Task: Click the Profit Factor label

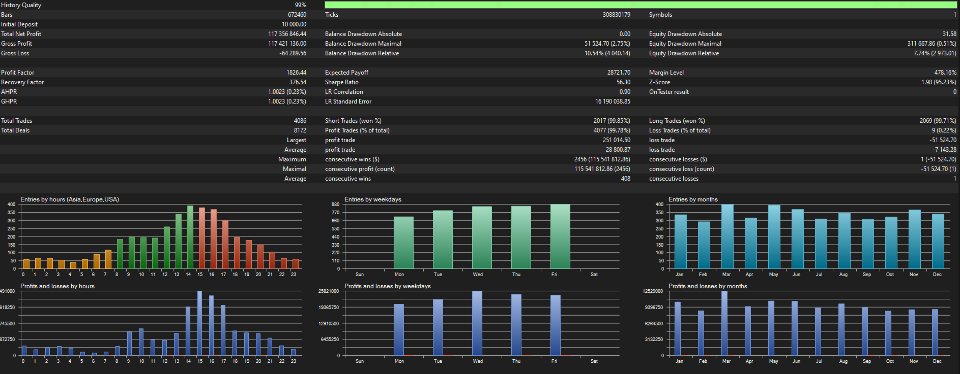Action: coord(18,73)
